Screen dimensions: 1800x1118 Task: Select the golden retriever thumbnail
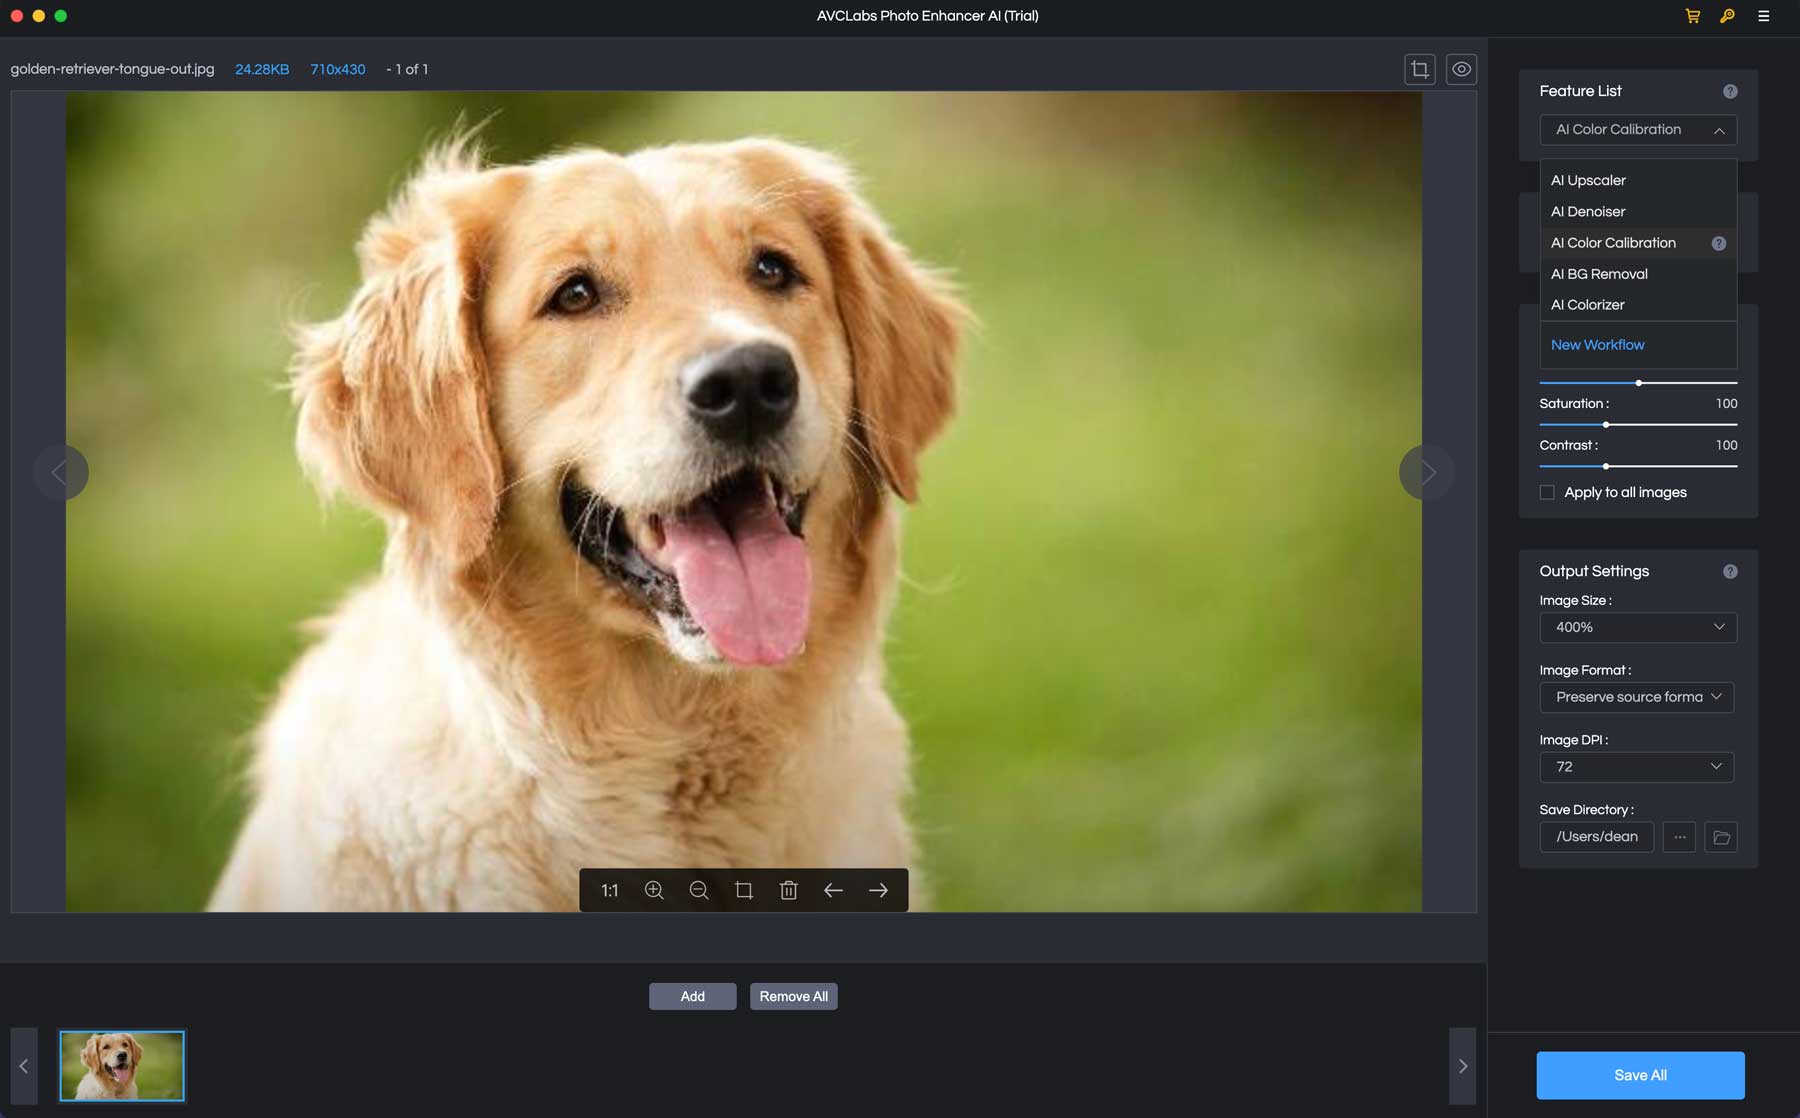122,1065
